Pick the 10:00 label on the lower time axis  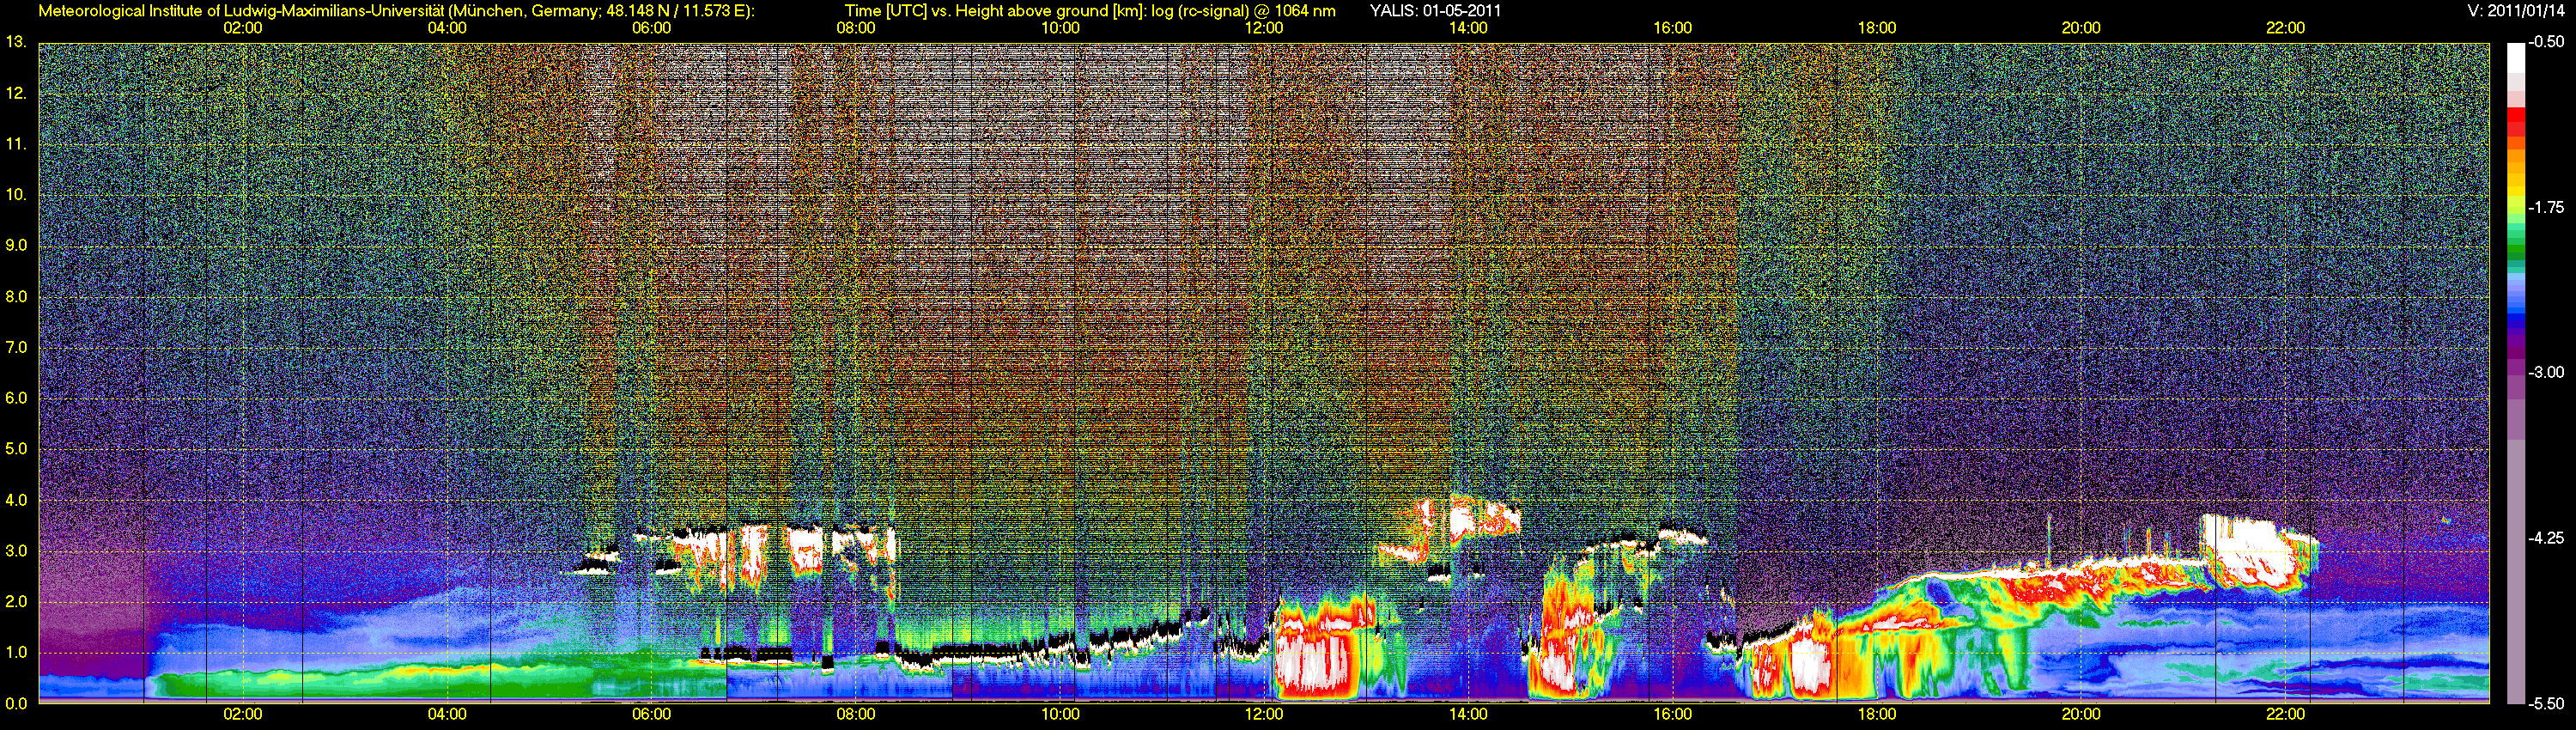click(1060, 714)
